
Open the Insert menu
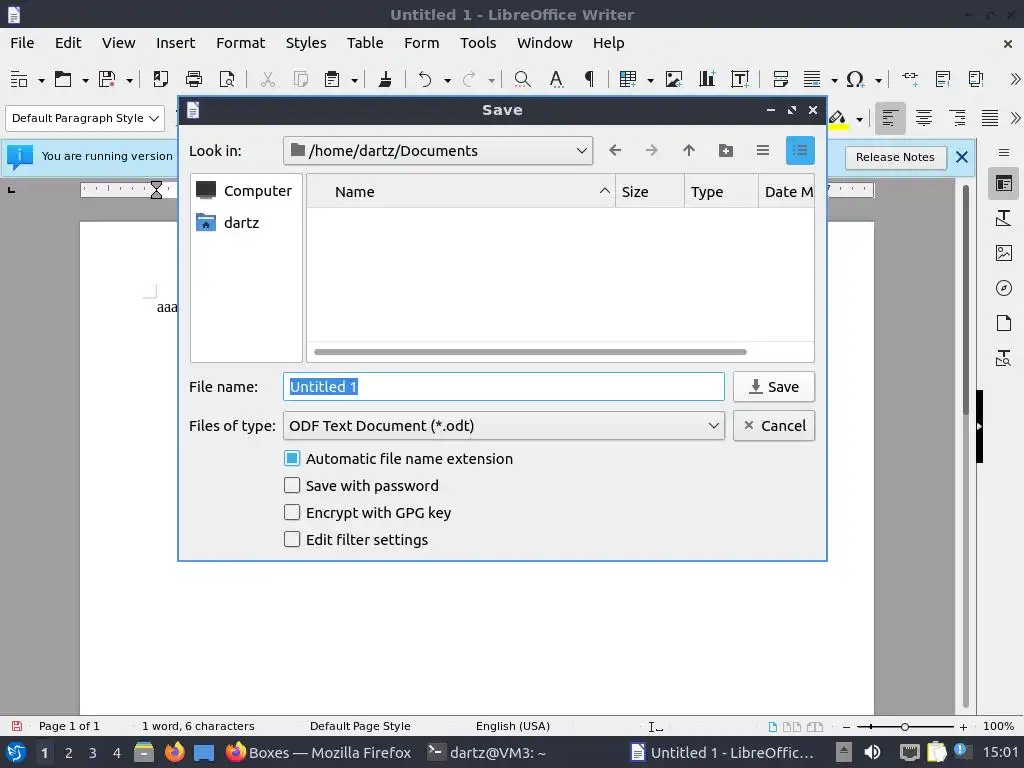pos(175,43)
